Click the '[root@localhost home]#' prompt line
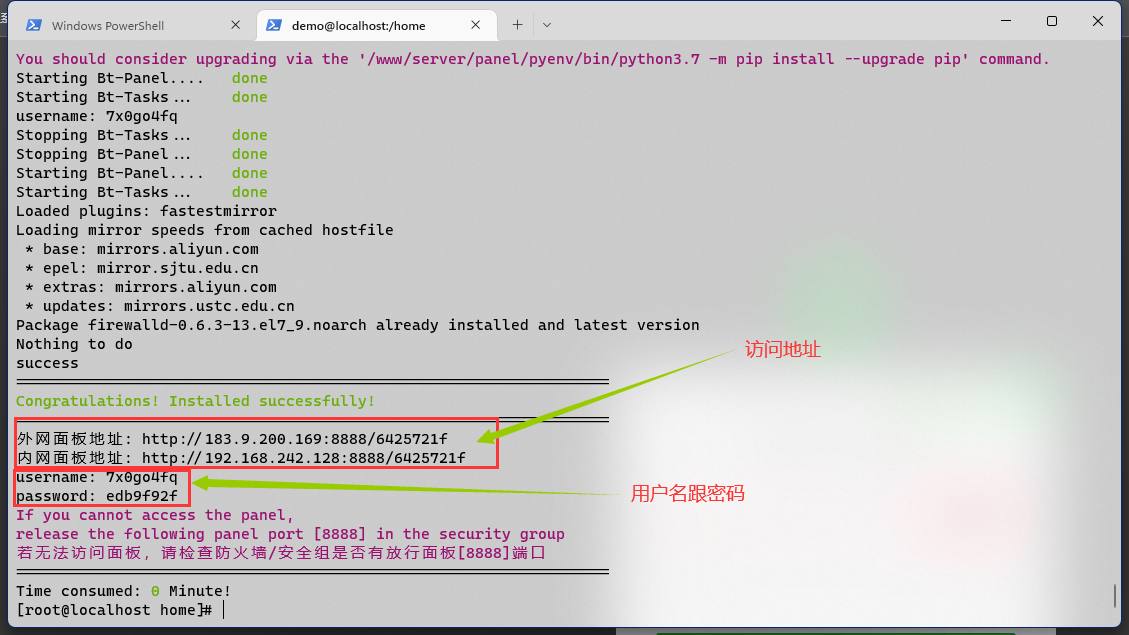Image resolution: width=1129 pixels, height=635 pixels. [x=114, y=610]
